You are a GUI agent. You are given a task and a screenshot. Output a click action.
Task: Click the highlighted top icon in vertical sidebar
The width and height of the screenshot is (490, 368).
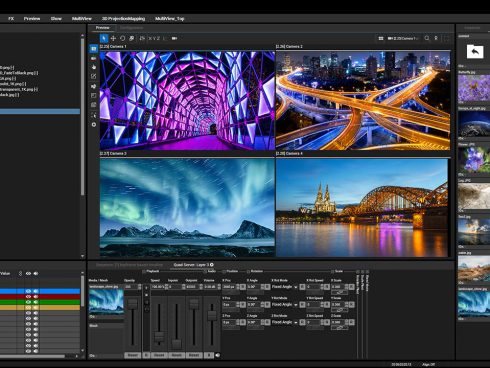coord(94,49)
